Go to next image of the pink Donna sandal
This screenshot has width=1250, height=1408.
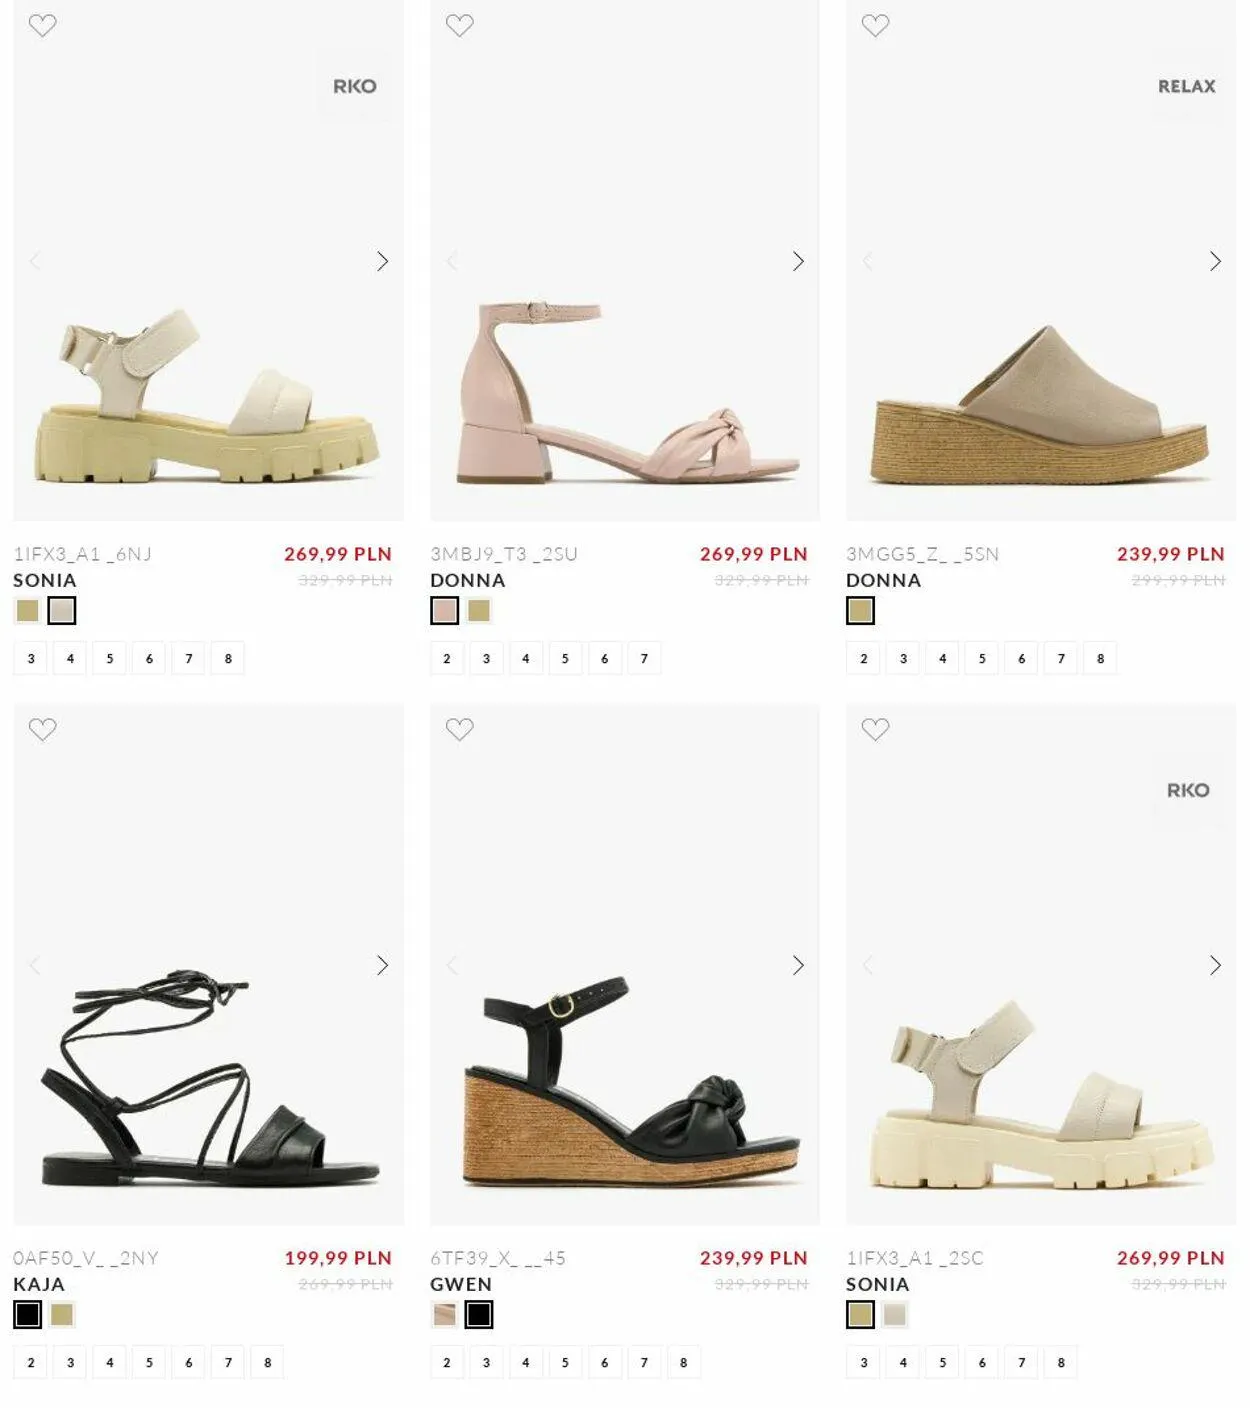[x=798, y=261]
